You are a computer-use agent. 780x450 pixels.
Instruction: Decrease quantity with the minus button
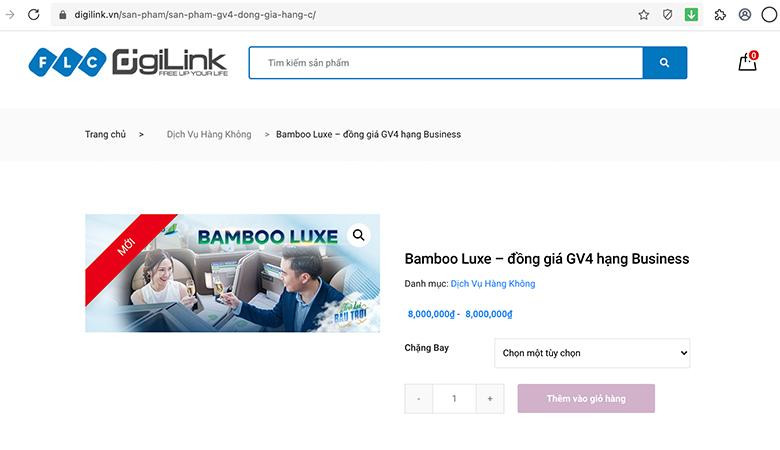tap(418, 398)
